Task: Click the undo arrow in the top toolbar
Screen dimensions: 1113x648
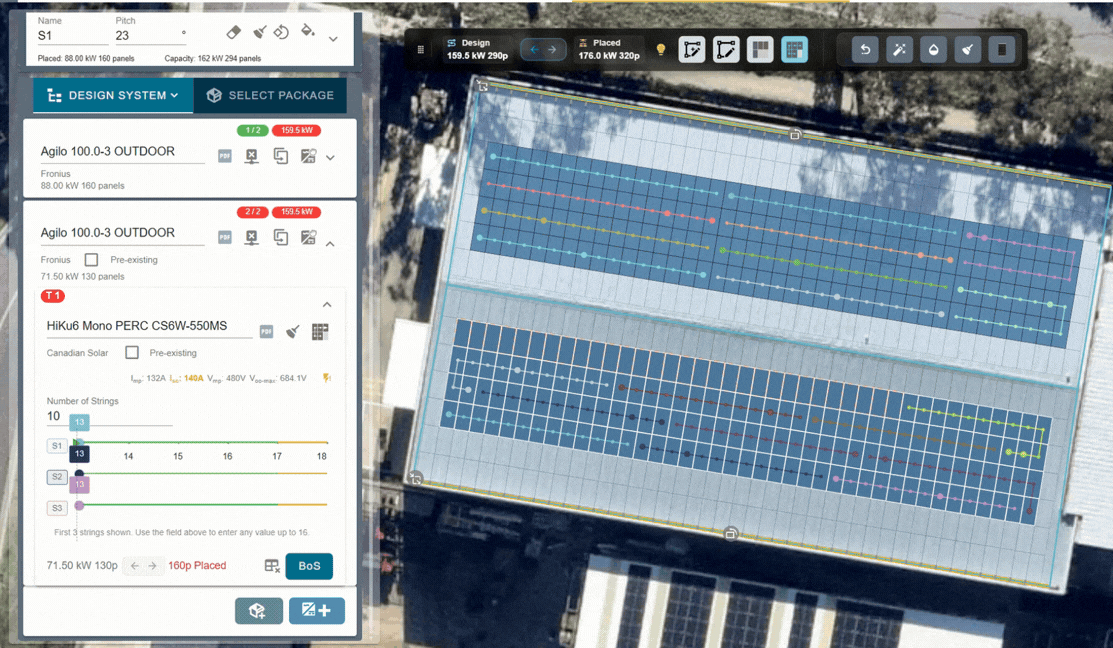Action: pyautogui.click(x=865, y=49)
